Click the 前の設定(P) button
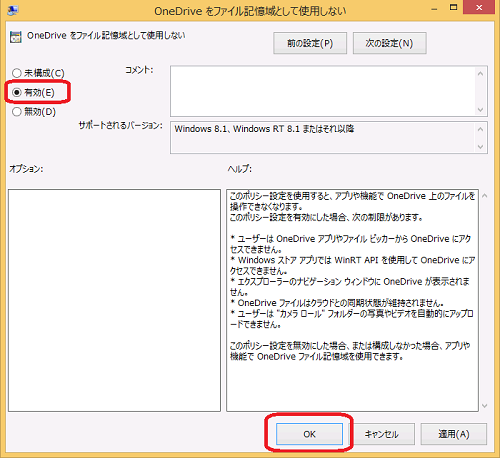 pyautogui.click(x=310, y=43)
